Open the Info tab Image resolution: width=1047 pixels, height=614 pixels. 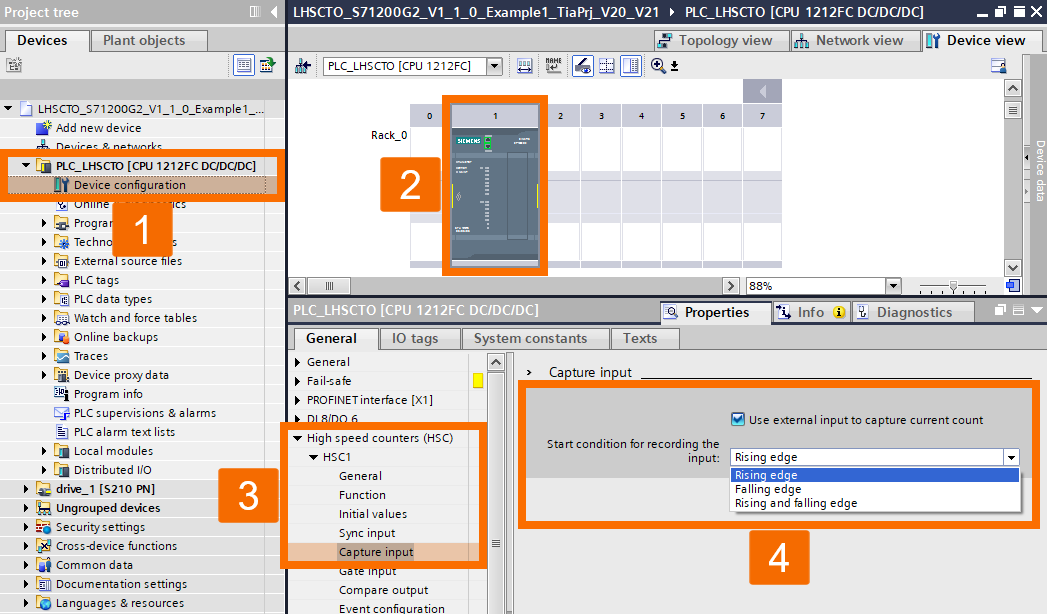(811, 312)
